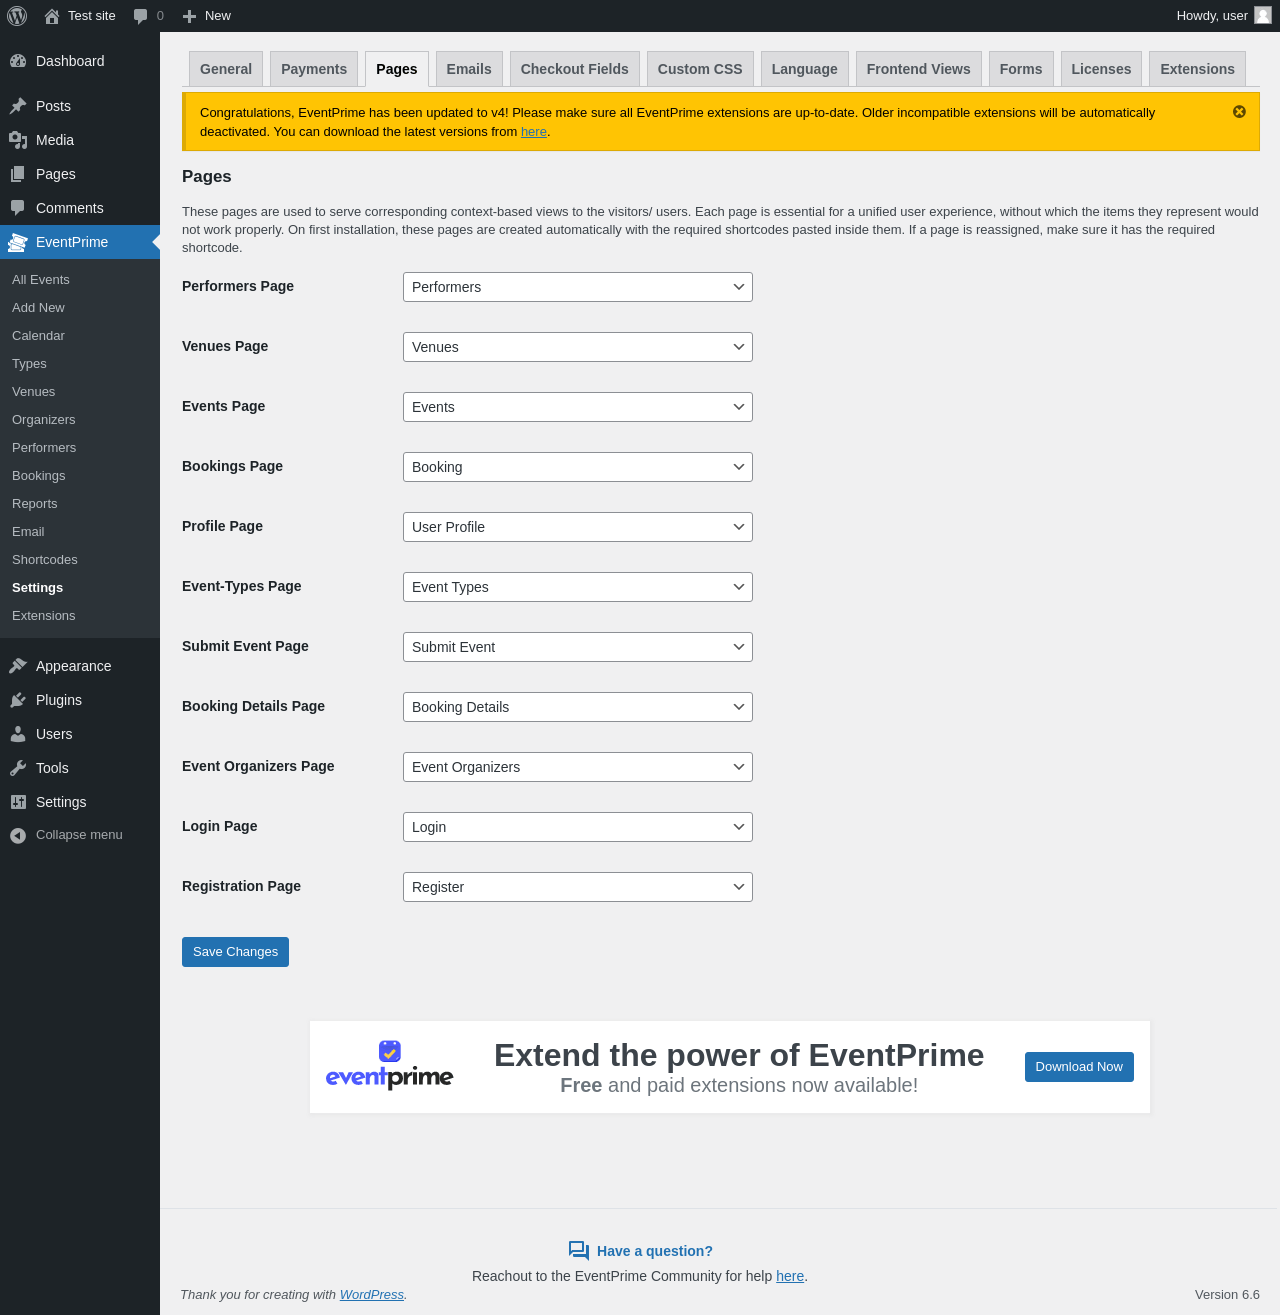Open the Registration Page dropdown
The height and width of the screenshot is (1315, 1280).
click(578, 887)
